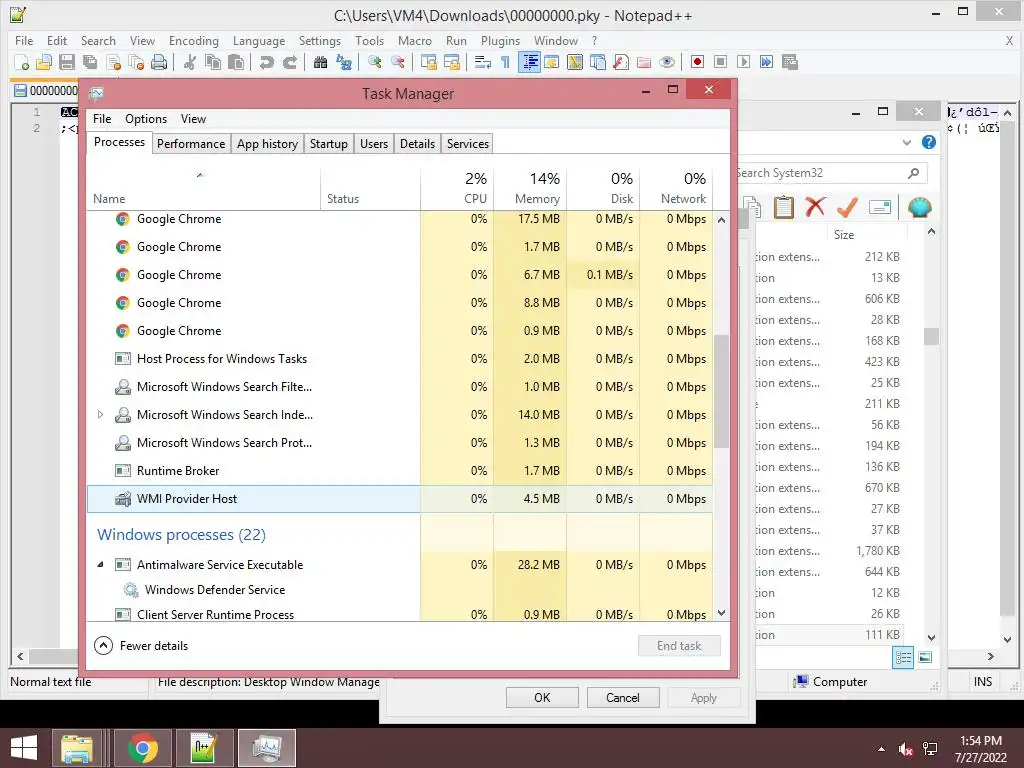Click the End task button
1024x768 pixels.
679,646
